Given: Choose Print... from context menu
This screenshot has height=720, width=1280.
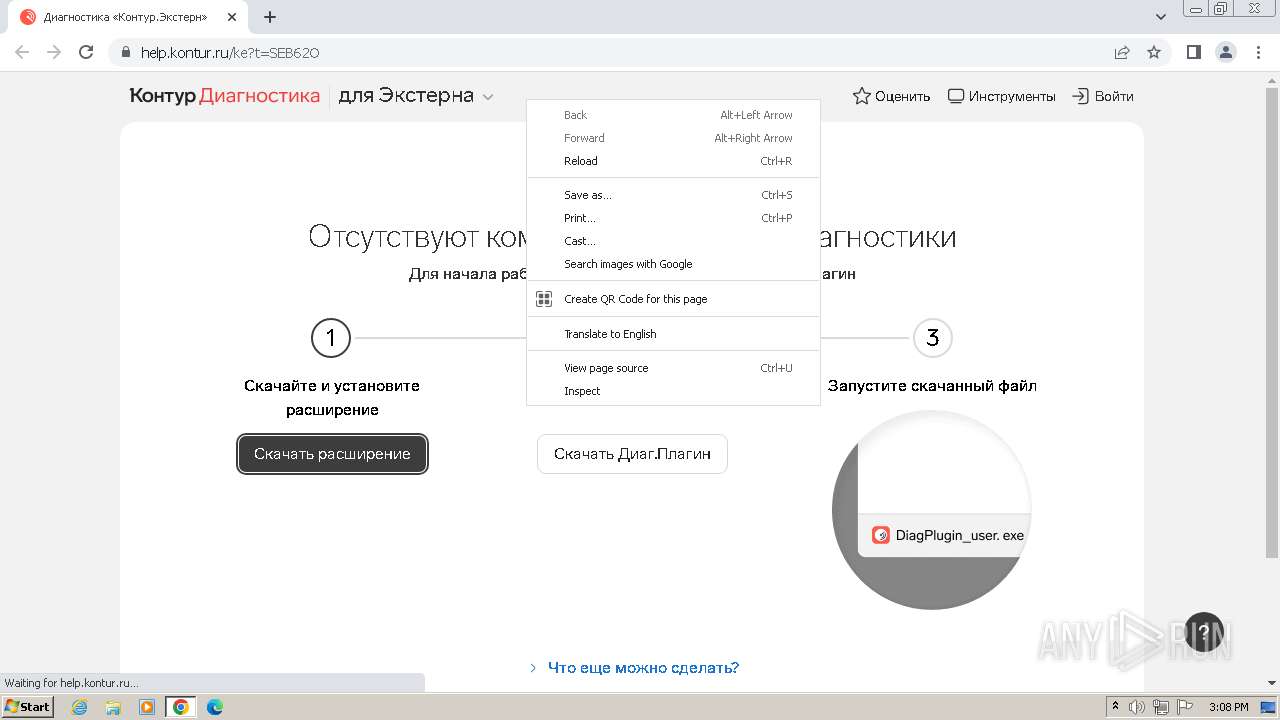Looking at the screenshot, I should pos(673,218).
